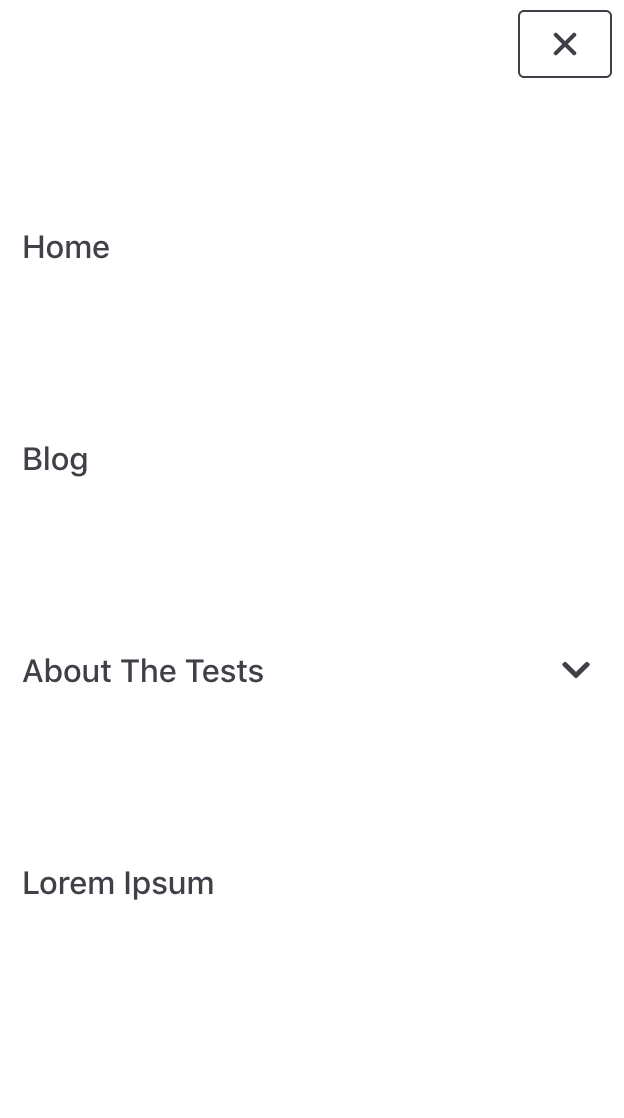Click the About The Tests menu entry
Image resolution: width=624 pixels, height=1118 pixels.
[143, 671]
